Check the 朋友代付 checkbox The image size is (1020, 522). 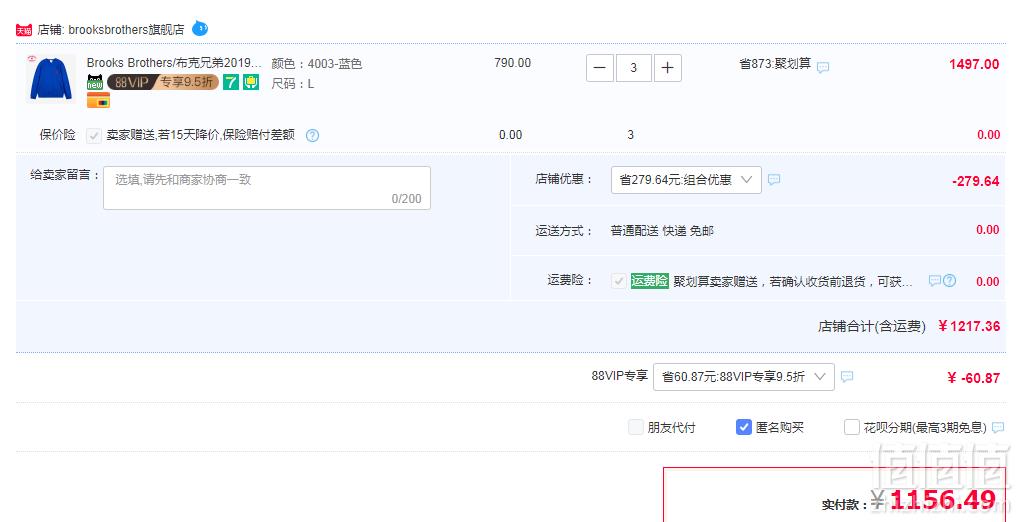(636, 427)
